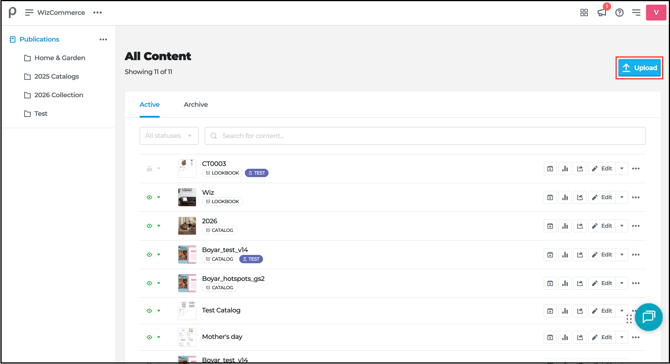
Task: Click the Publuu logo icon
Action: point(12,12)
